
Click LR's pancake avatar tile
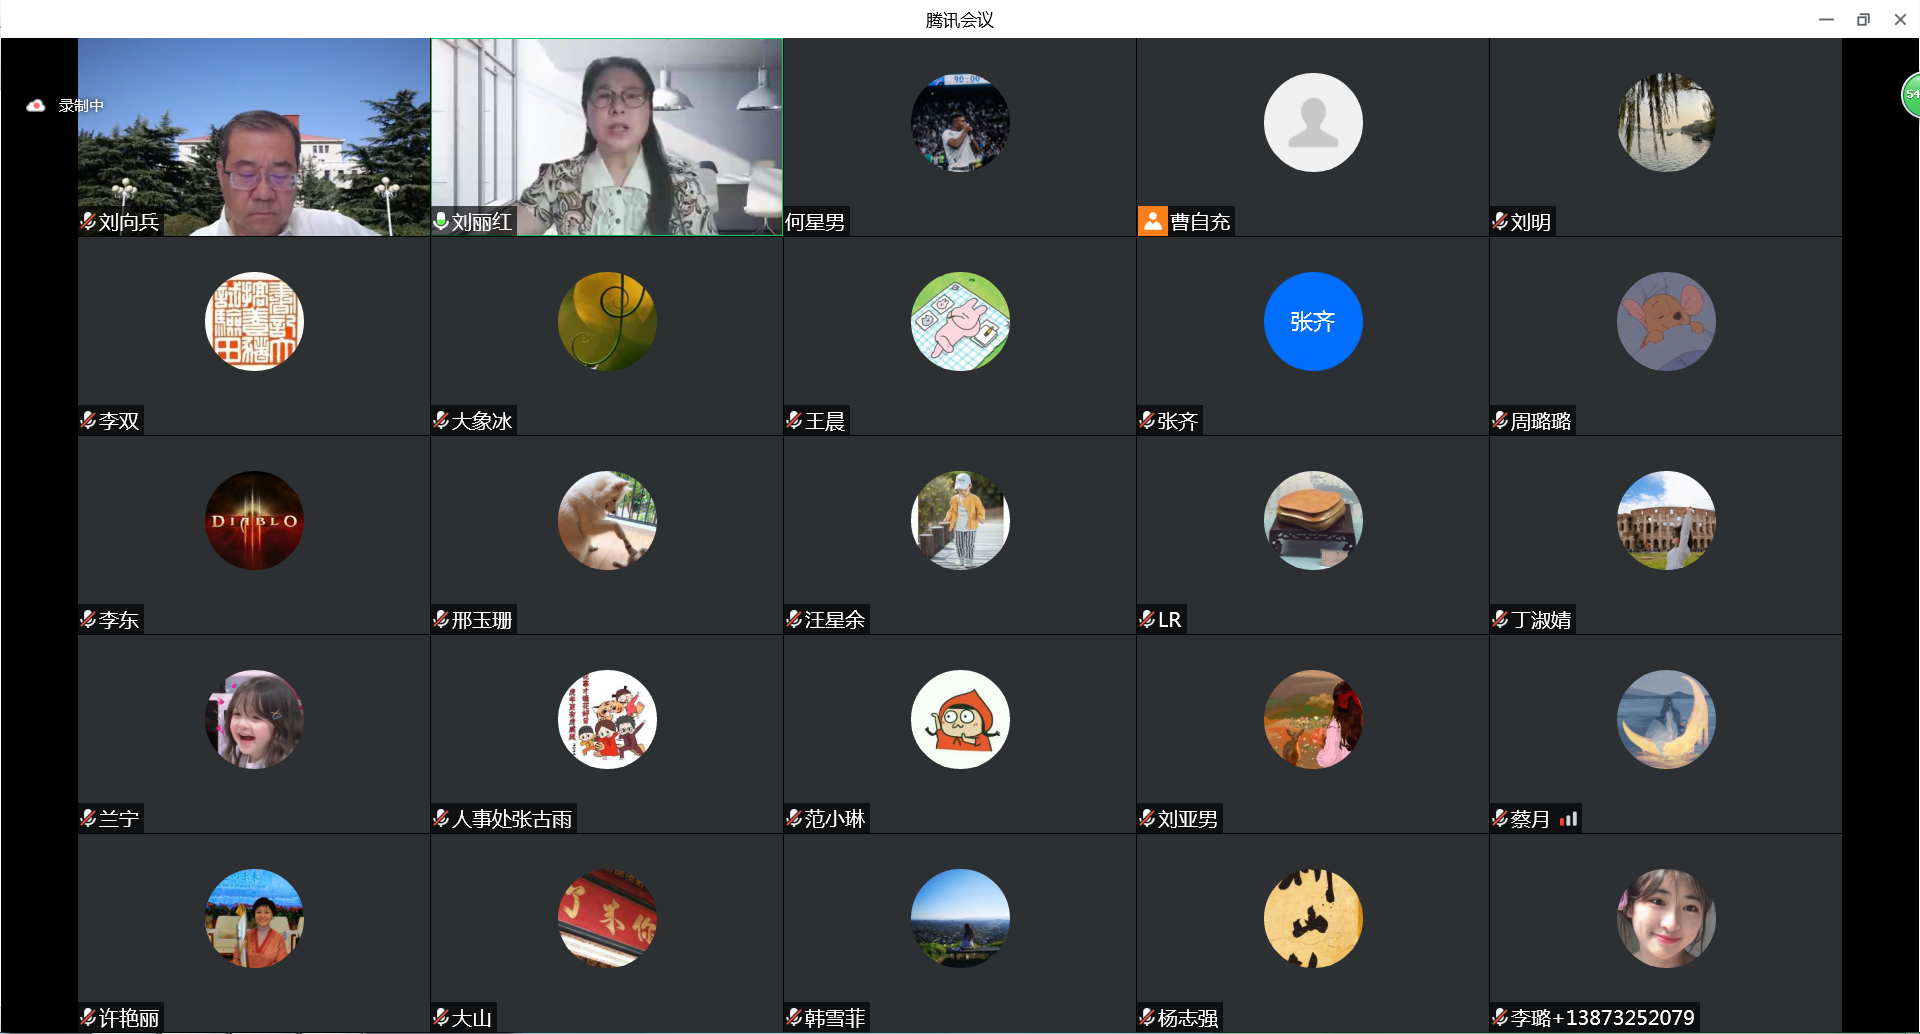1312,520
